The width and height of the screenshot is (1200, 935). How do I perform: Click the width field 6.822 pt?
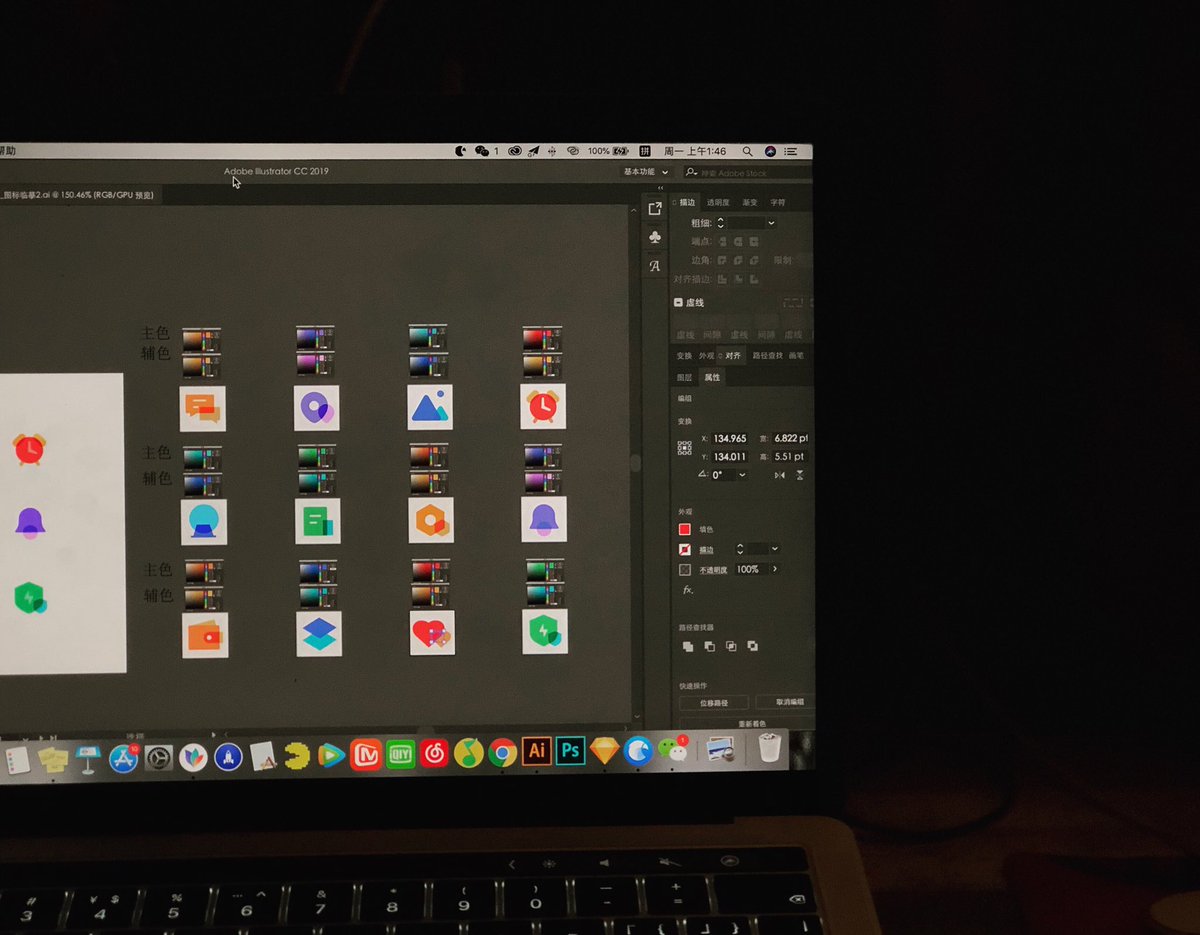click(x=790, y=439)
